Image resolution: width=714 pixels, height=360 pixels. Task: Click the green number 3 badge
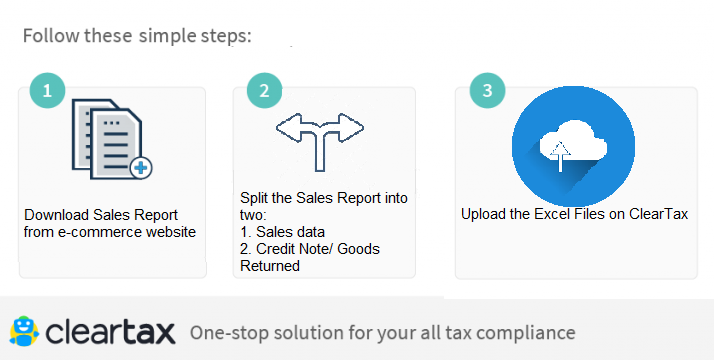coord(487,91)
